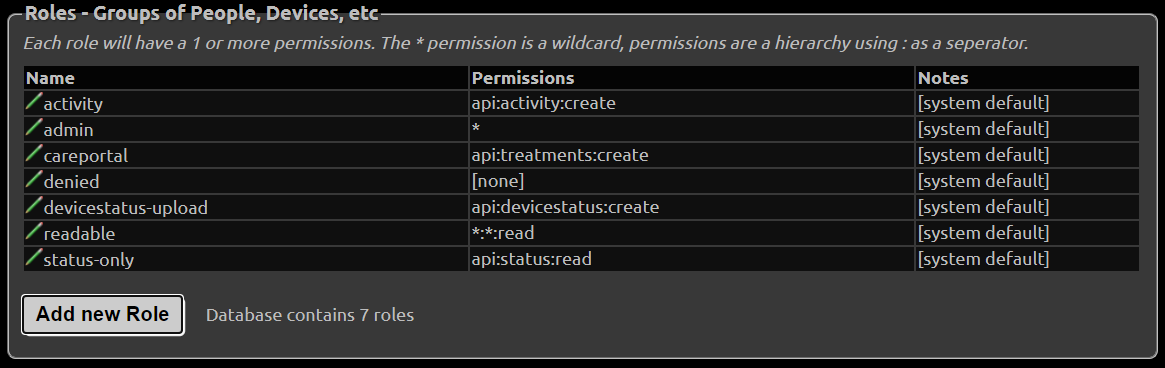Select the api:activity:create permission cell
1165x368 pixels.
pyautogui.click(x=692, y=103)
